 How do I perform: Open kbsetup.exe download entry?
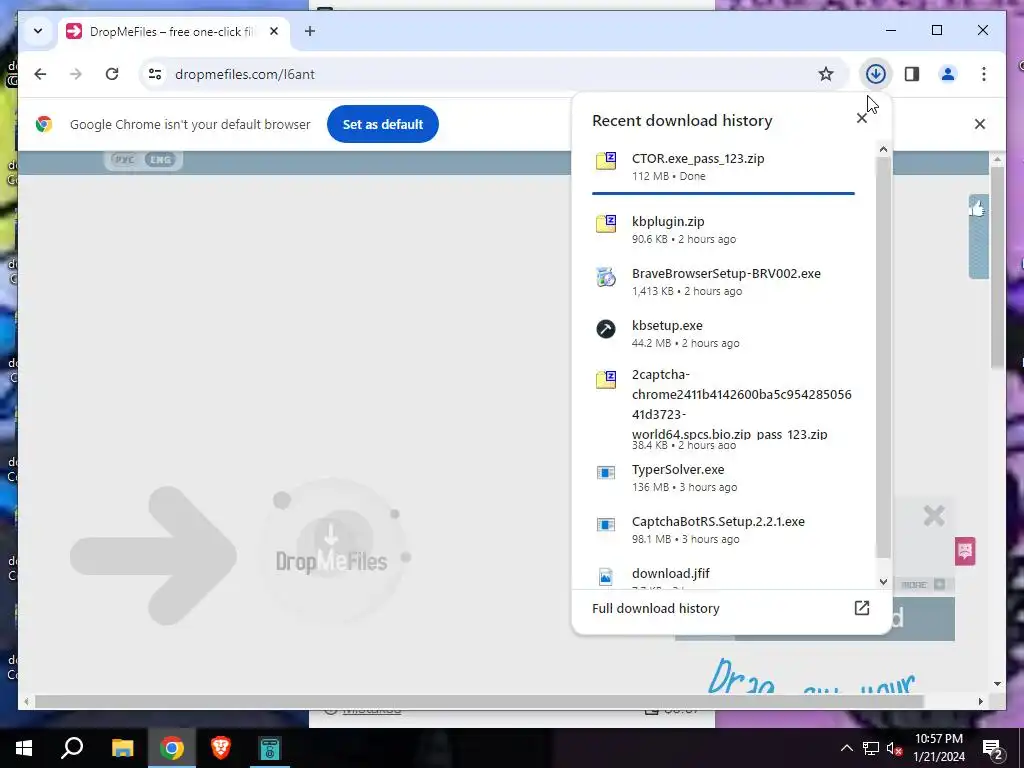[x=724, y=334]
